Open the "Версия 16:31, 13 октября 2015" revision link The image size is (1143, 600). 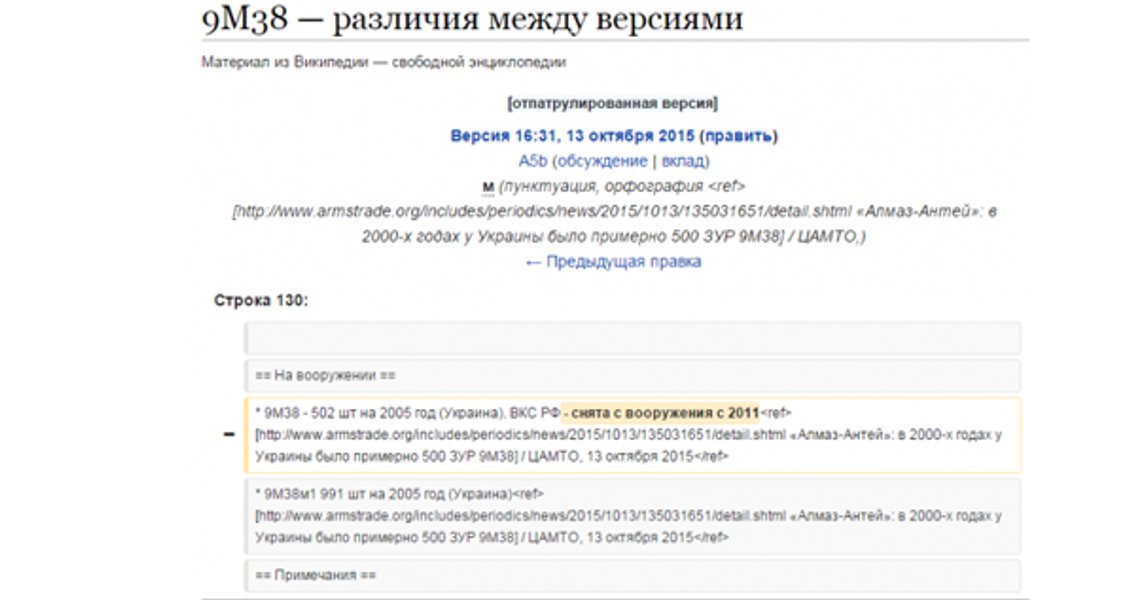(571, 135)
